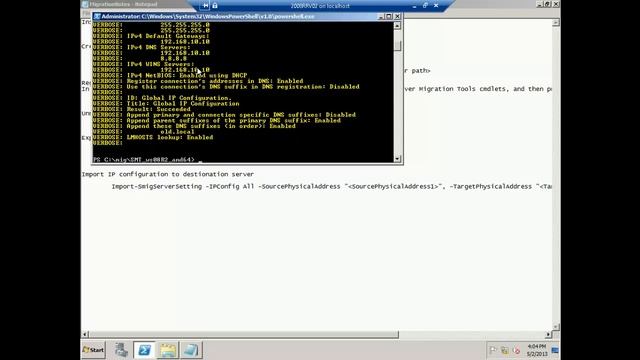Switch to the Notepad taskbar icon

[x=191, y=350]
